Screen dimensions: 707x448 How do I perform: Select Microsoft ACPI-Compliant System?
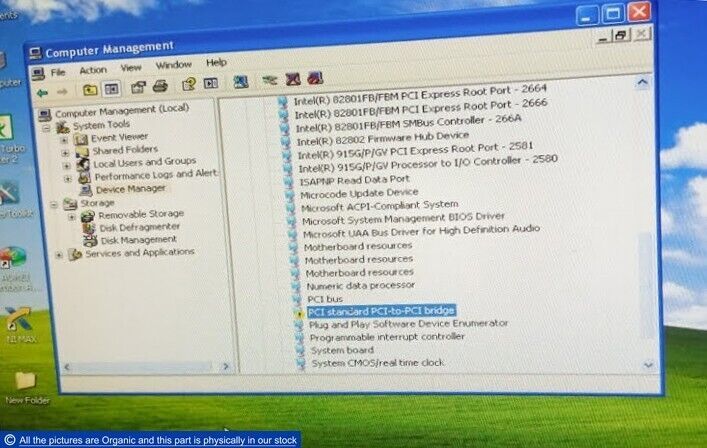pos(380,206)
